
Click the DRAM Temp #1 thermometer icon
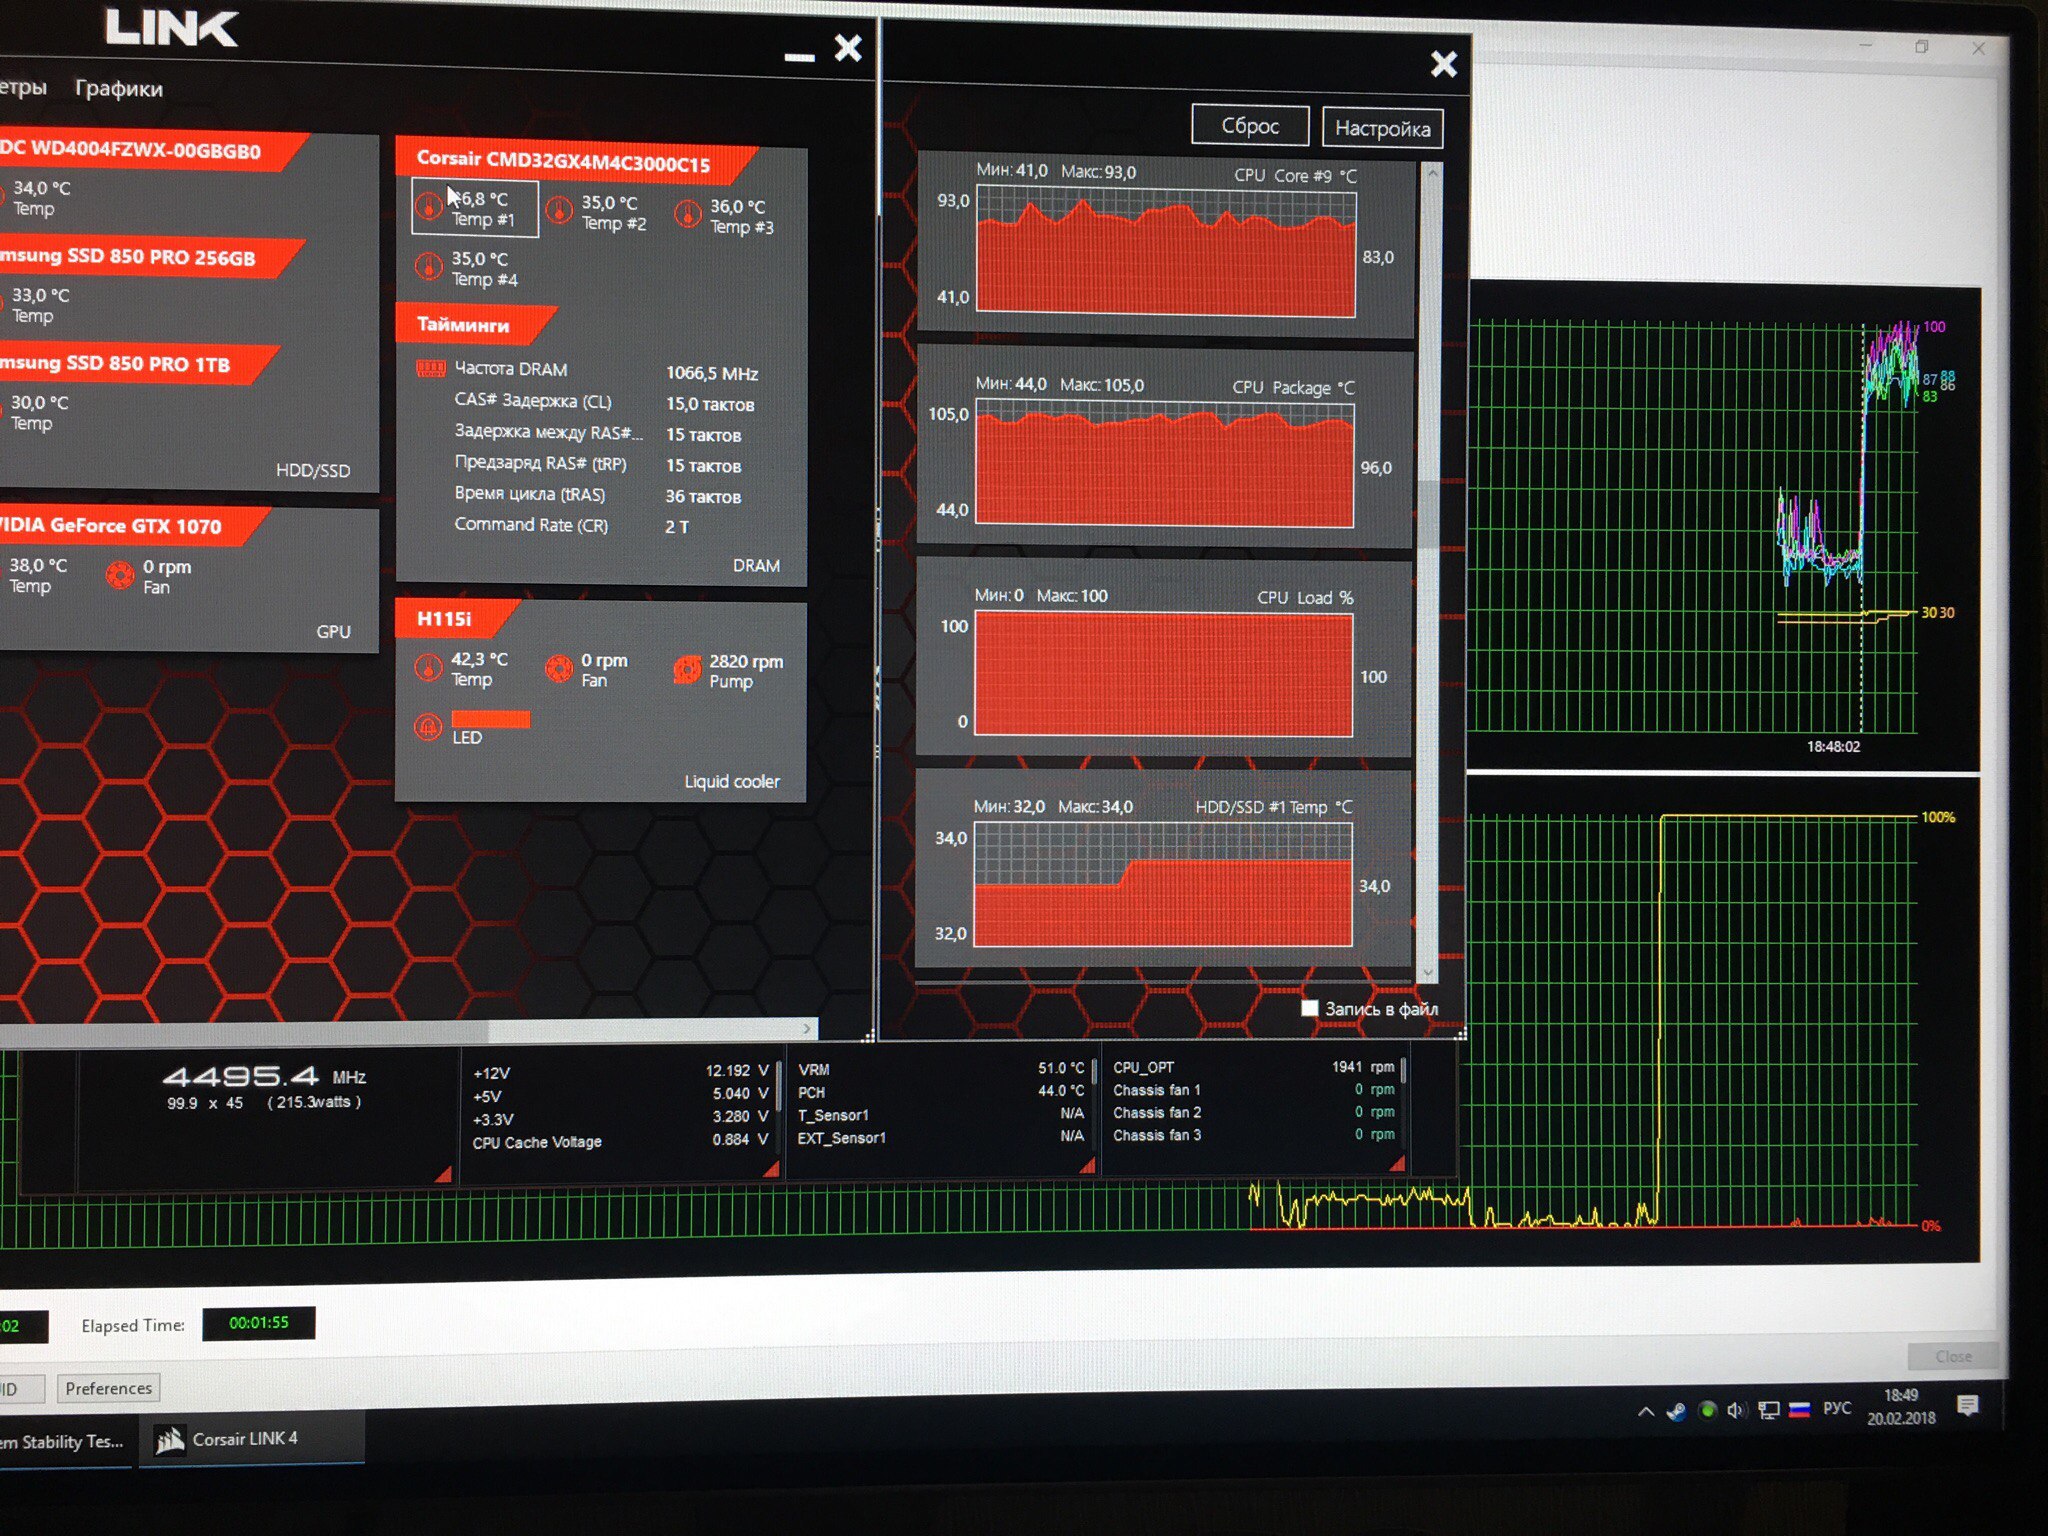pos(429,207)
